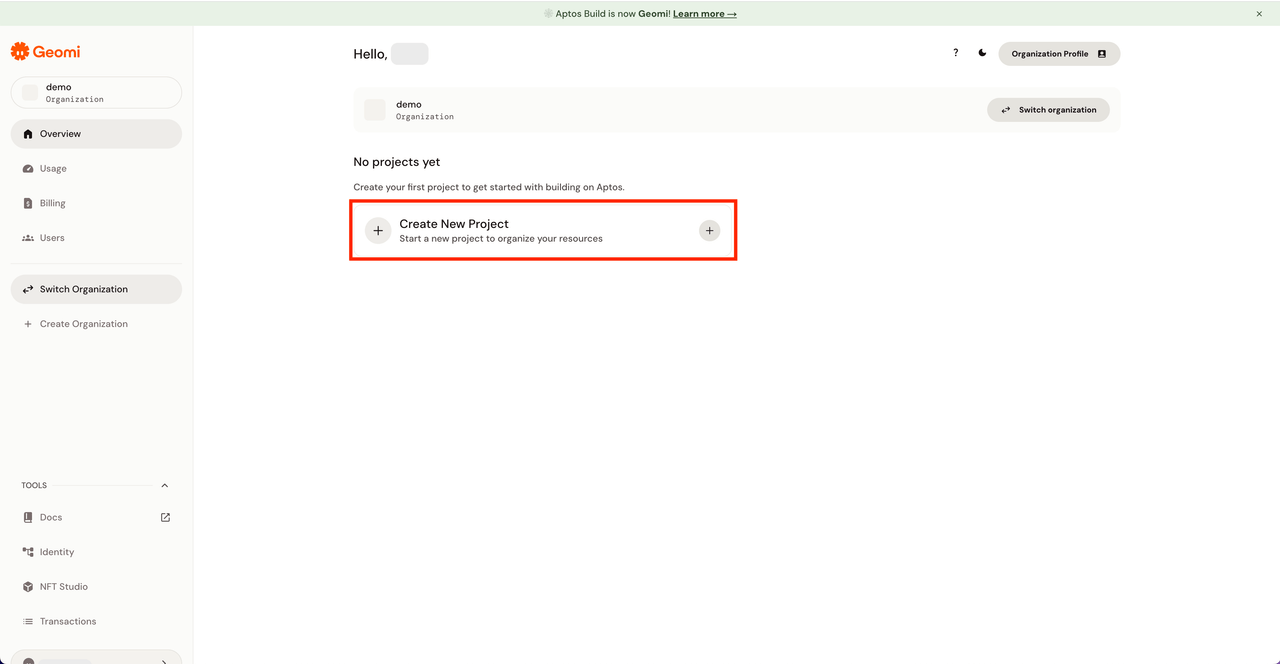Open the demo organization switcher card

(x=96, y=92)
